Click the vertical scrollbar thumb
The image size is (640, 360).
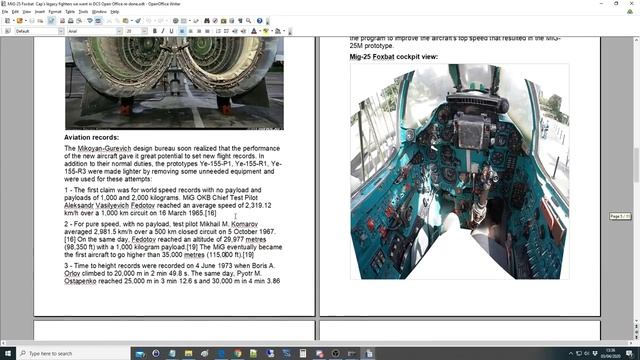636,165
